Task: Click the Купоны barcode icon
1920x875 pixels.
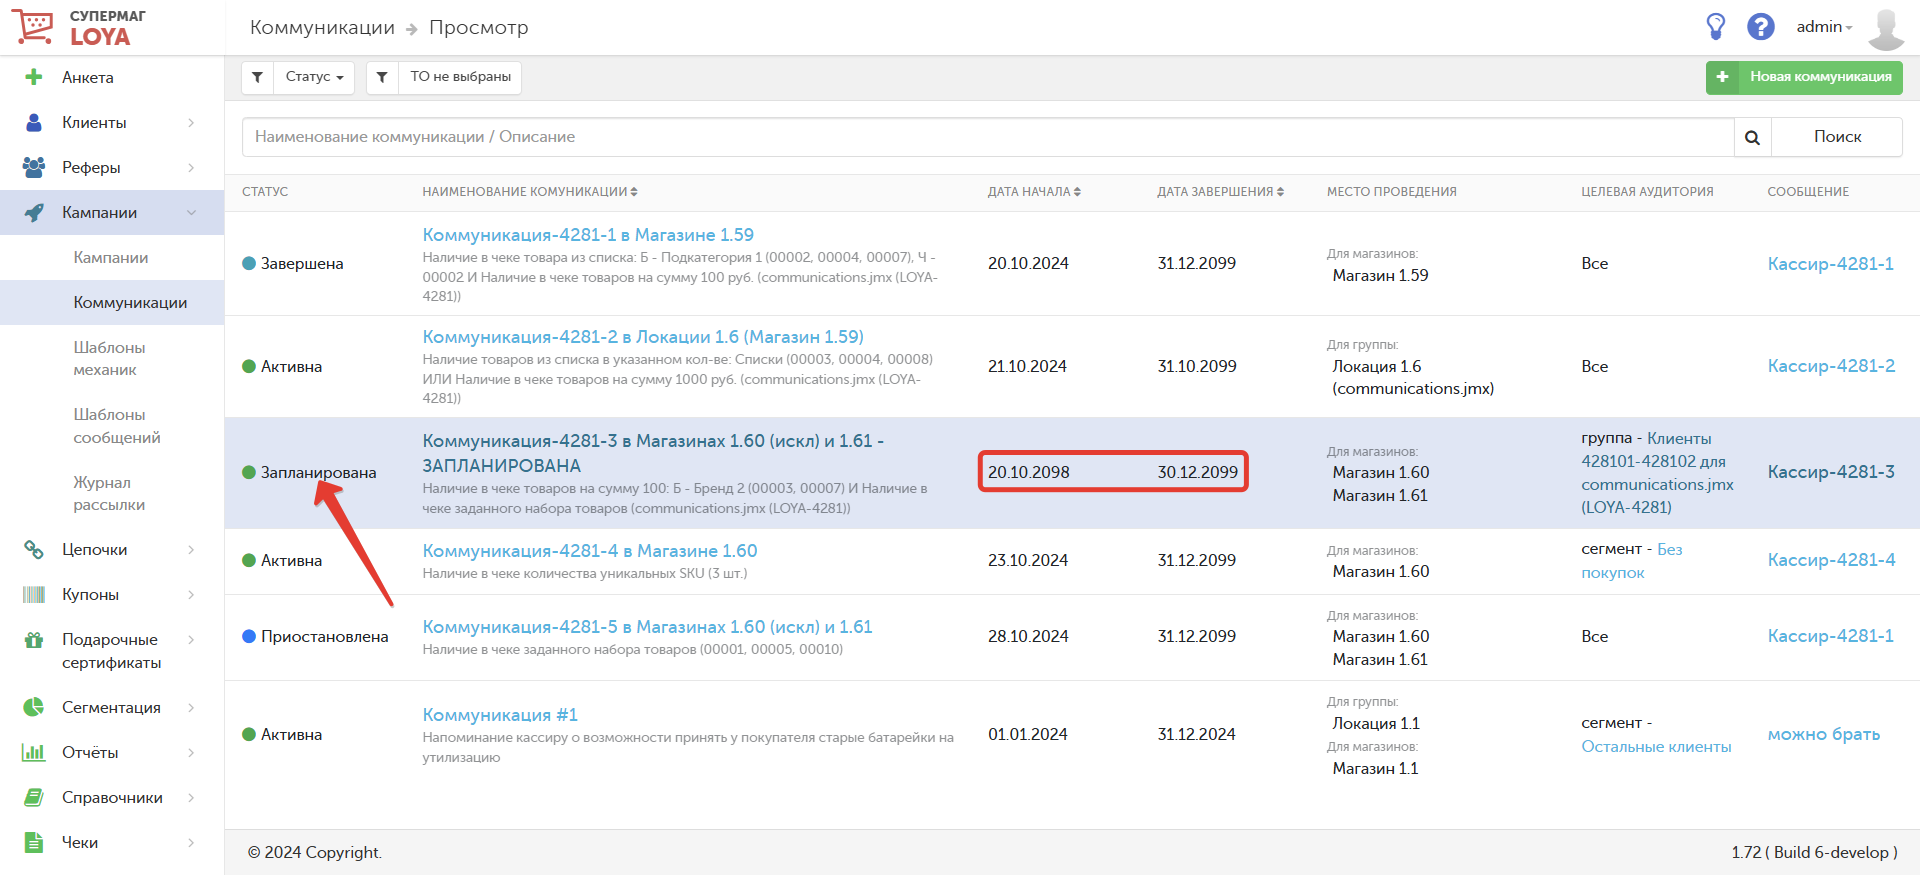Action: point(34,594)
